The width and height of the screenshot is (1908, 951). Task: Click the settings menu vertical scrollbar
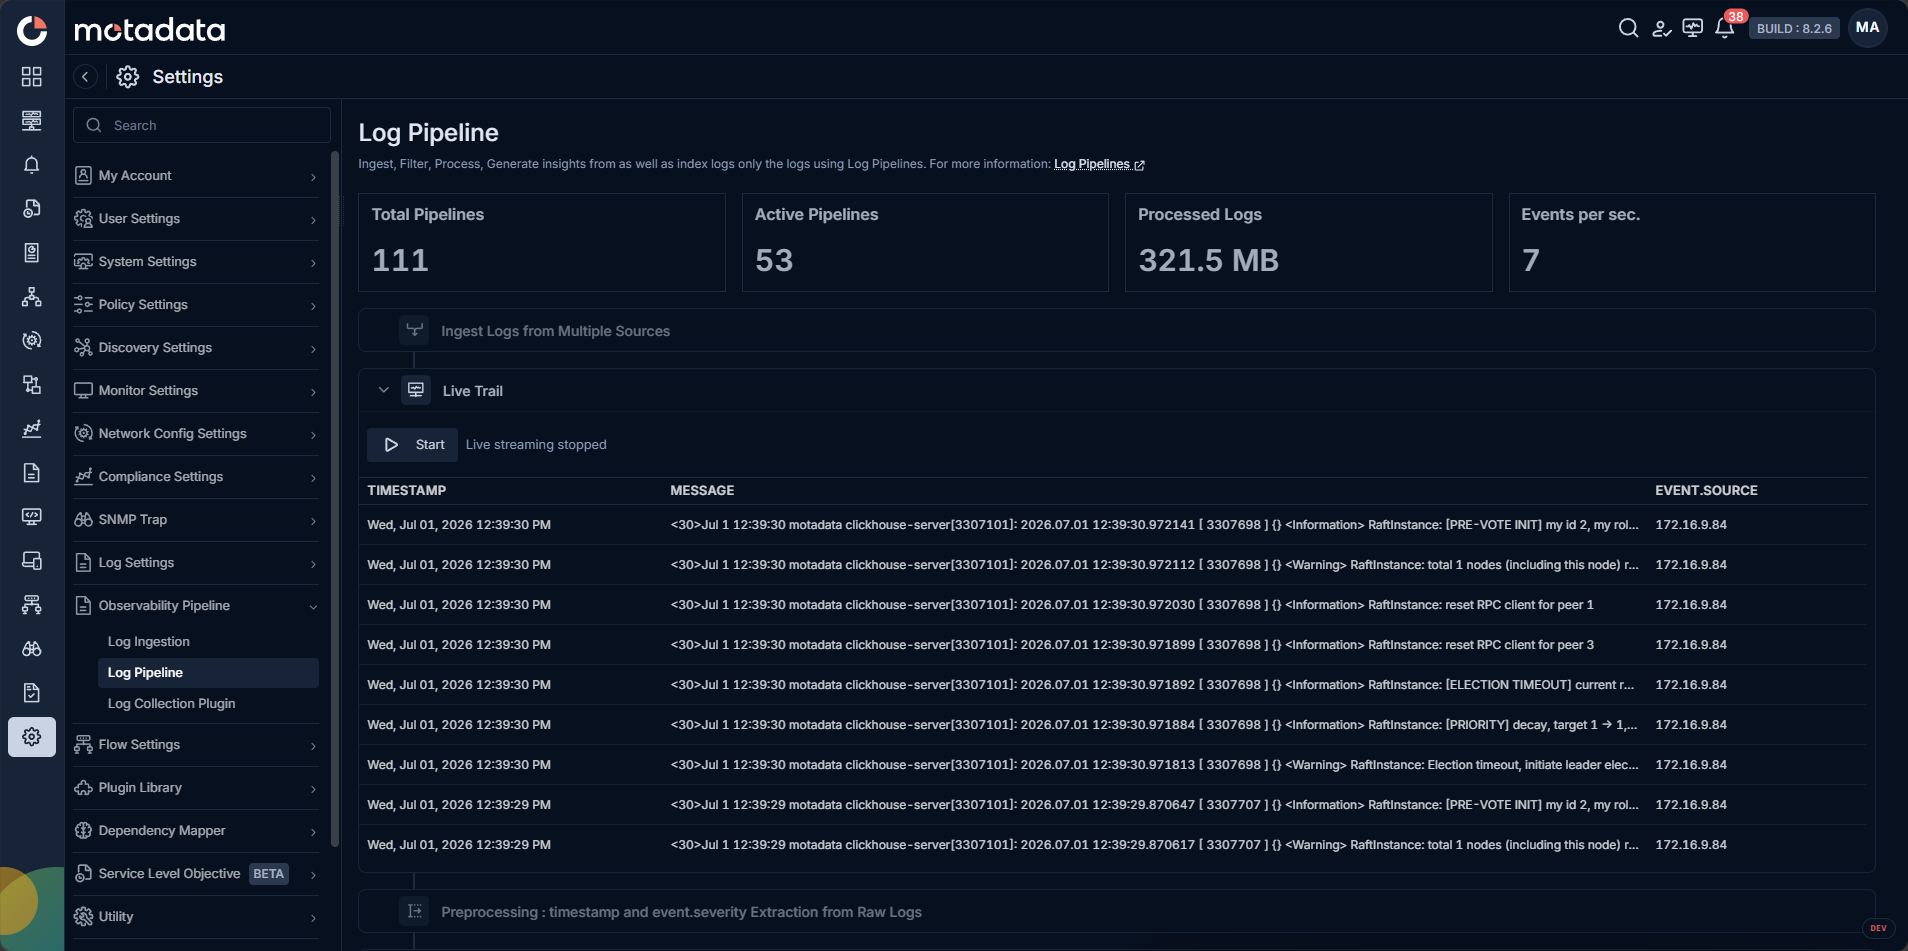pyautogui.click(x=334, y=500)
